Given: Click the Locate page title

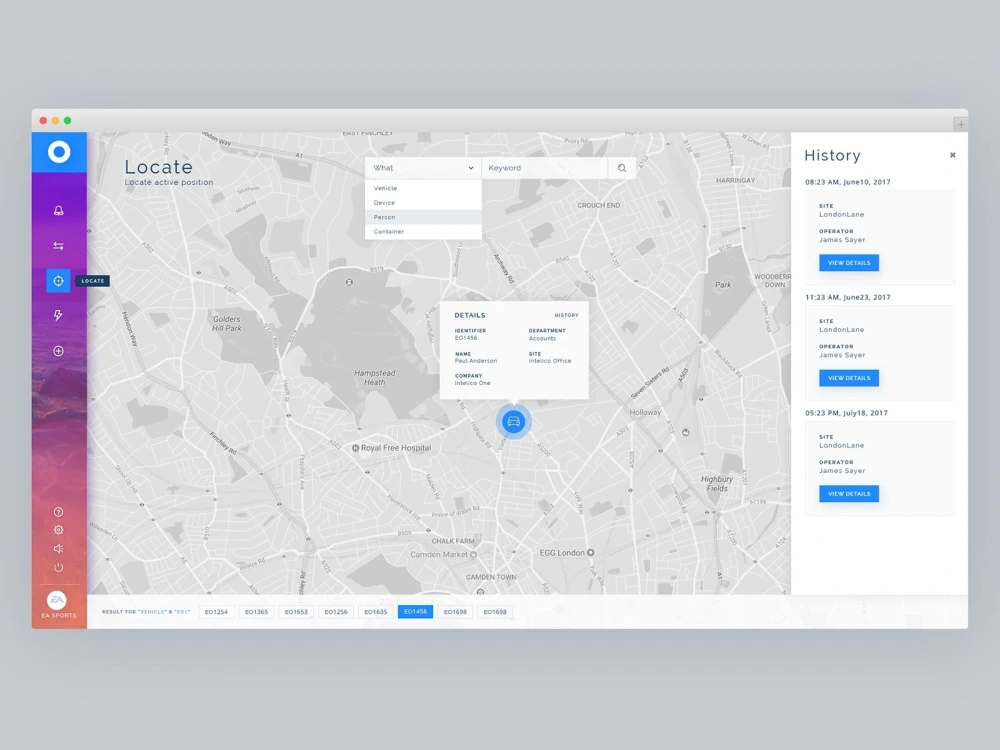Looking at the screenshot, I should point(158,167).
